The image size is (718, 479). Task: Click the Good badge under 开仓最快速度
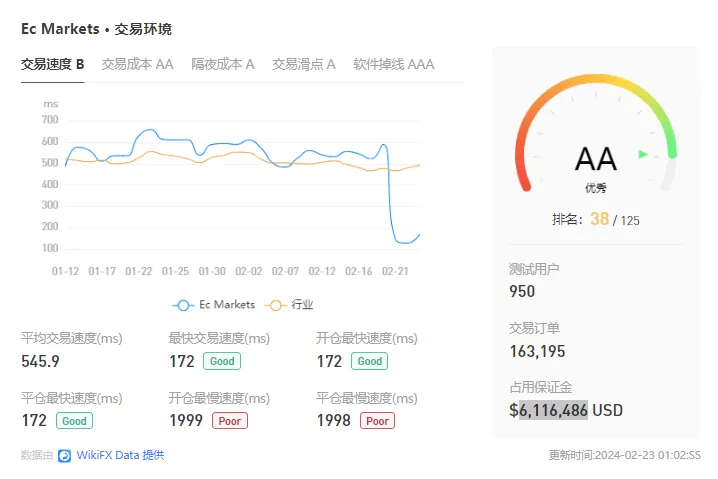[x=370, y=361]
